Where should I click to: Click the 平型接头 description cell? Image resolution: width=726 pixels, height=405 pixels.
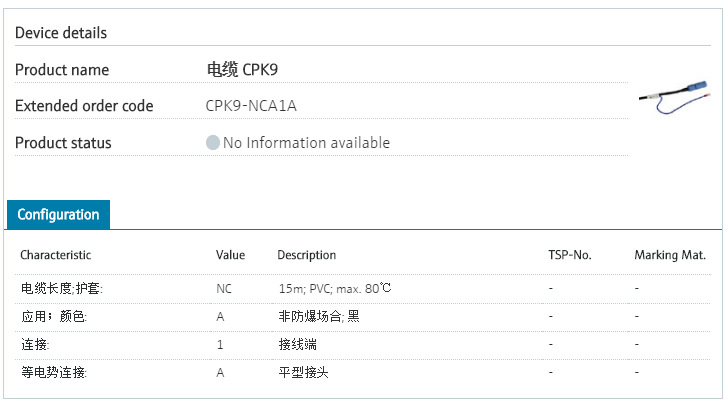303,372
